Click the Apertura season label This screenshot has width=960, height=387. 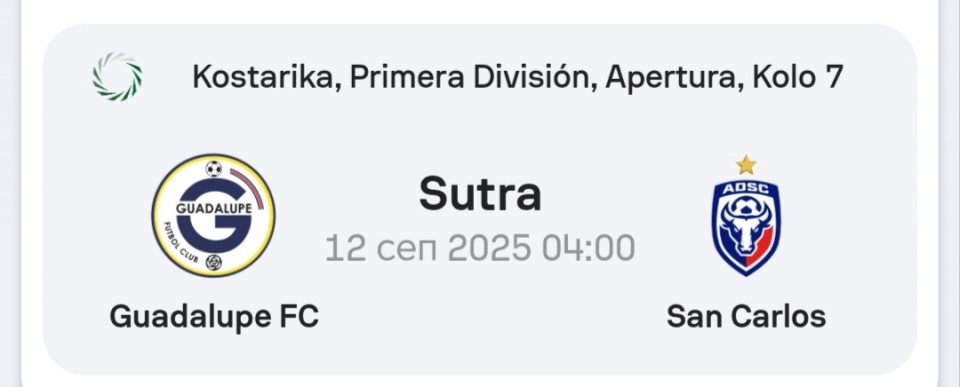(673, 78)
